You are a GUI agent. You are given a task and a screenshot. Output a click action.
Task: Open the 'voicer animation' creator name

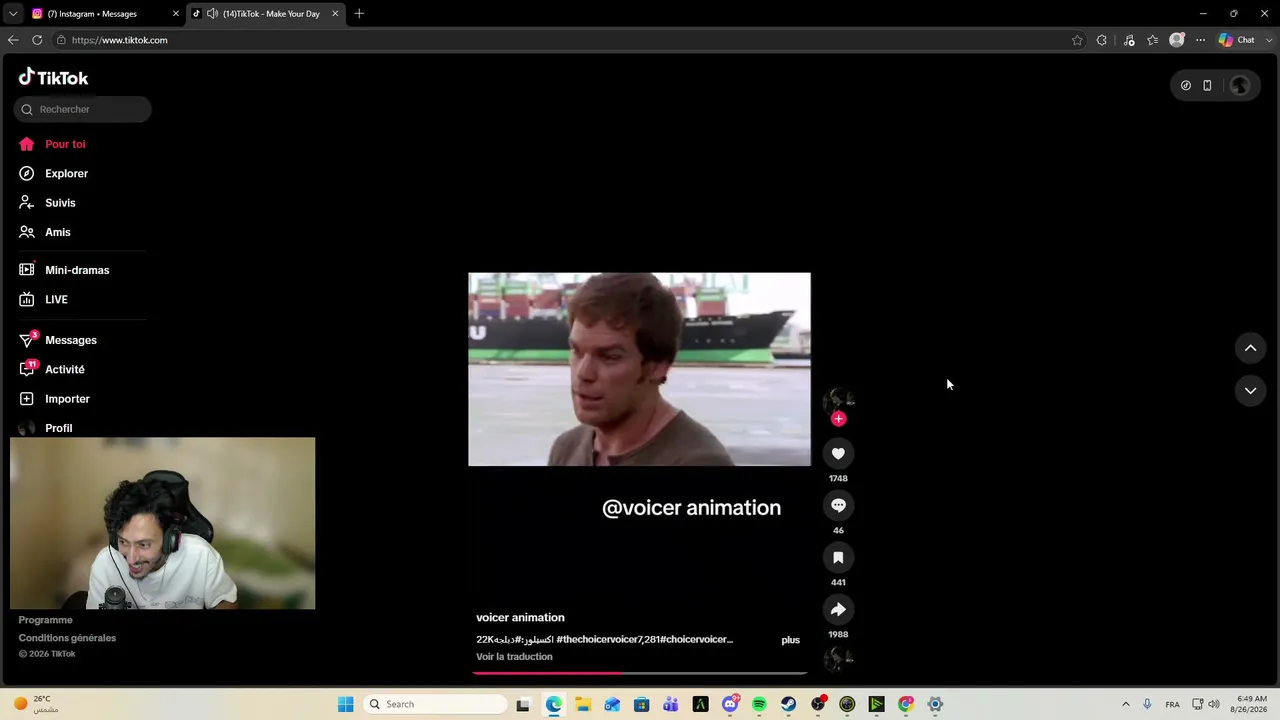pos(520,618)
